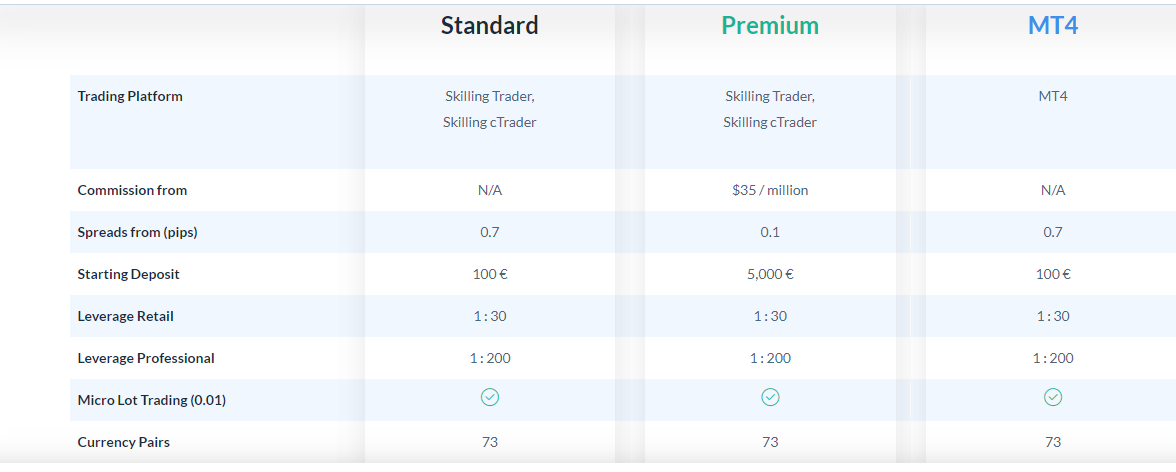Click the Micro Lot Trading (0.01) label
The width and height of the screenshot is (1176, 472).
pos(152,401)
